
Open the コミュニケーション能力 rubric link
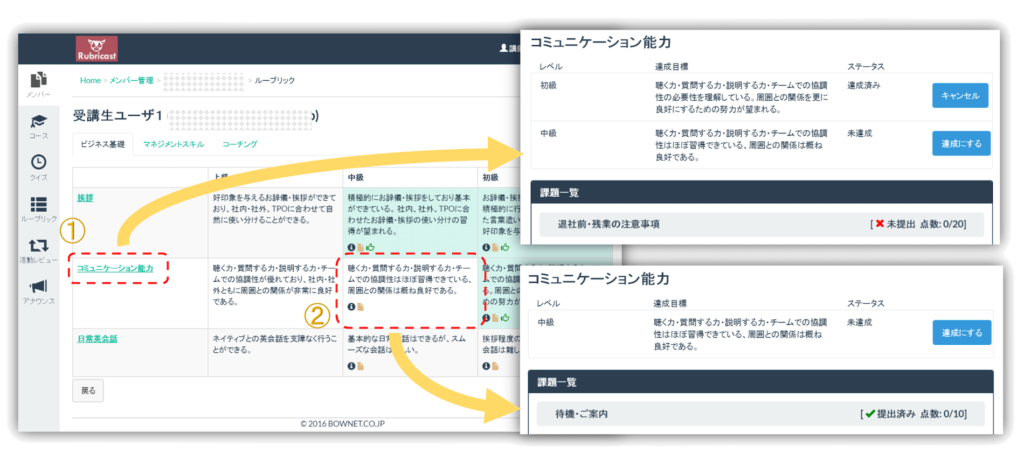pos(115,267)
